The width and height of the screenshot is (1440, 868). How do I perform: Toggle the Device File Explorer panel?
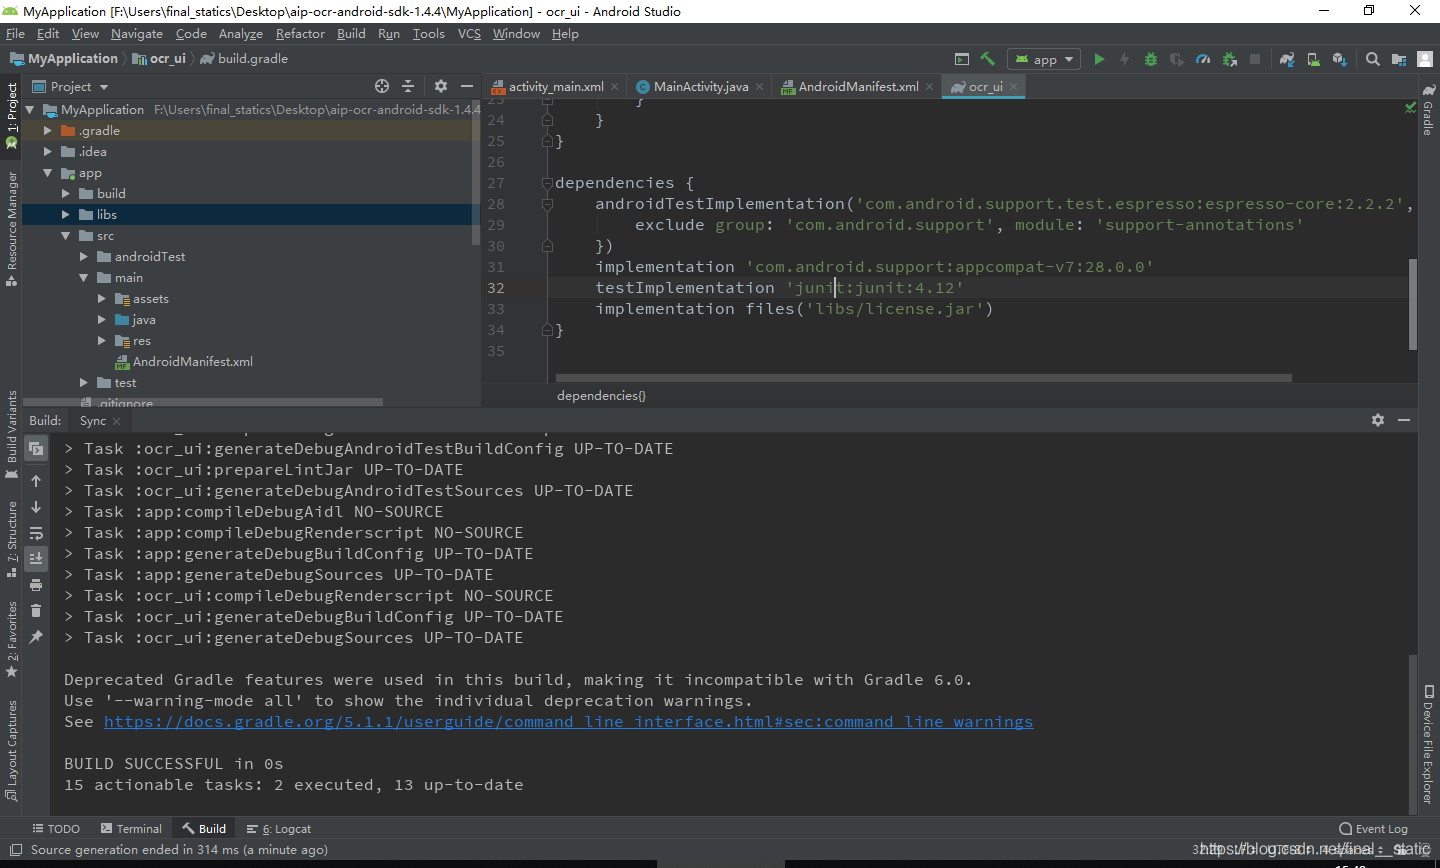click(1429, 745)
